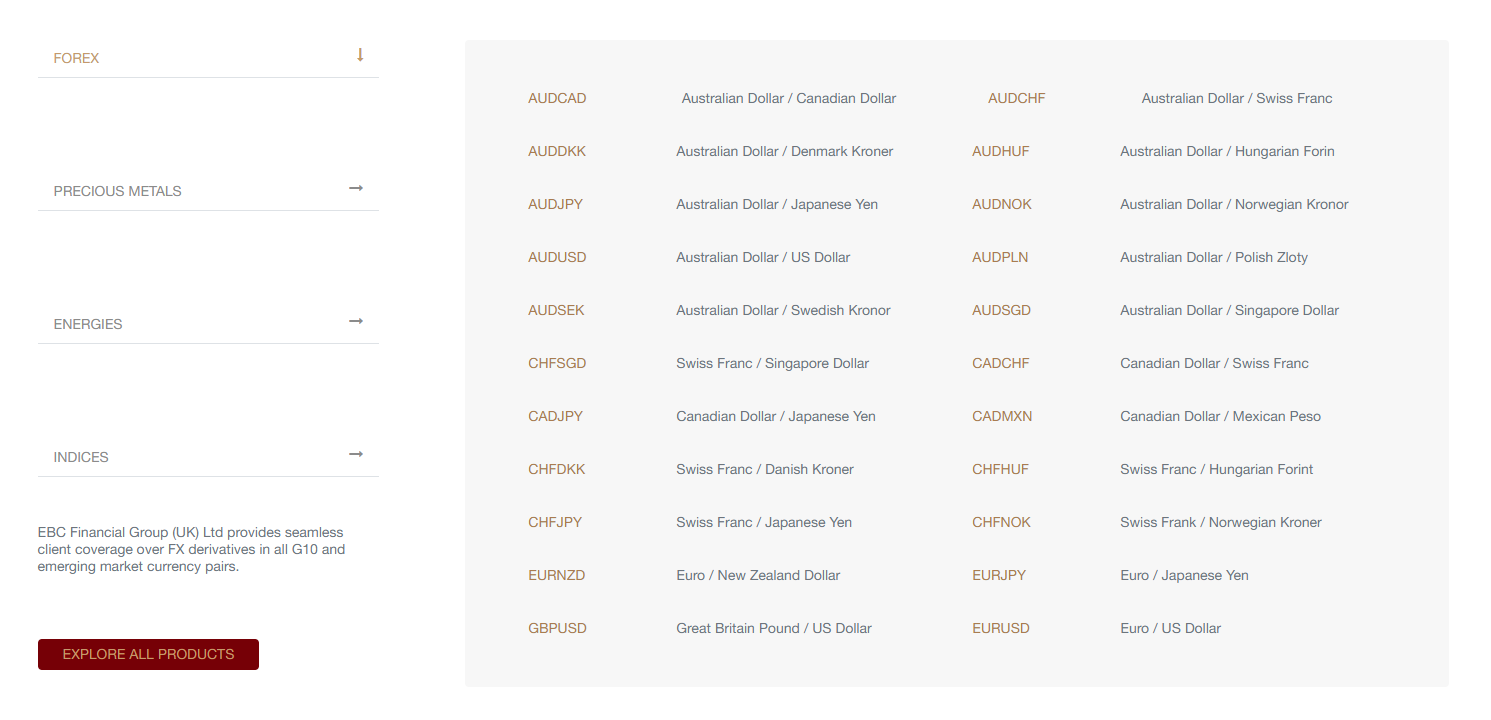Click the arrow next to PRECIOUS METALS
The image size is (1491, 720).
pyautogui.click(x=356, y=189)
